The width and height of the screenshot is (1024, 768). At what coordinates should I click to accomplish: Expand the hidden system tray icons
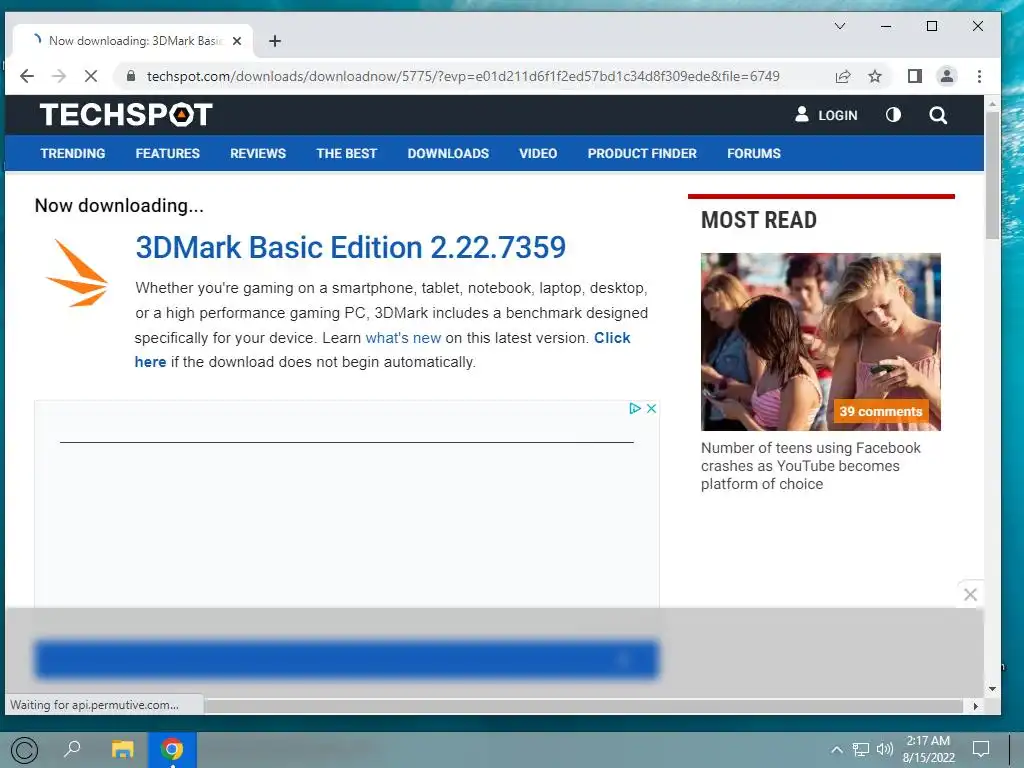(836, 749)
